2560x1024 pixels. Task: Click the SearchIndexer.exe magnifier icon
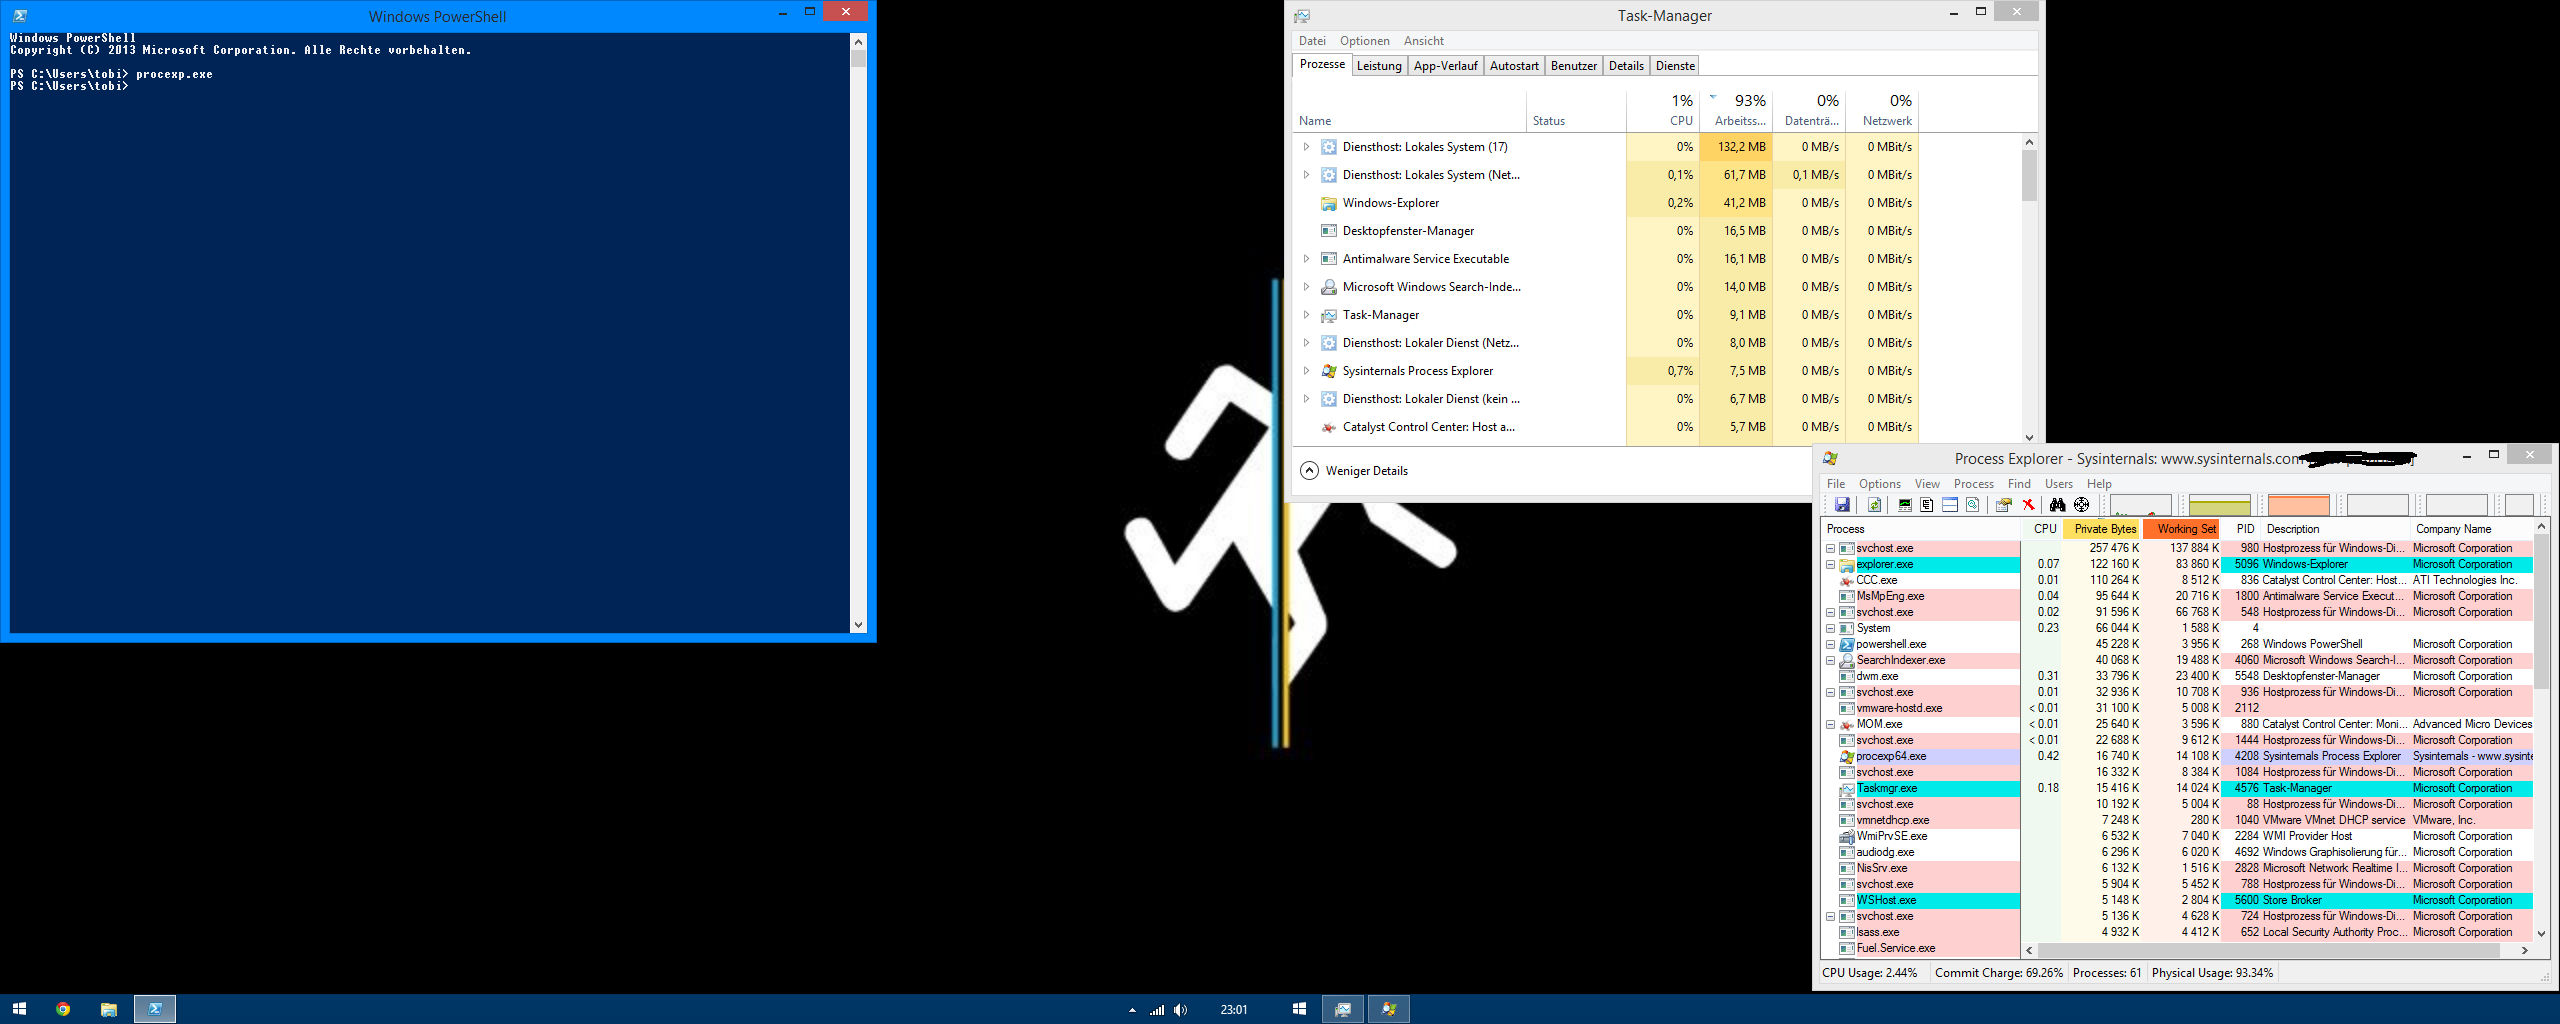[x=1847, y=661]
